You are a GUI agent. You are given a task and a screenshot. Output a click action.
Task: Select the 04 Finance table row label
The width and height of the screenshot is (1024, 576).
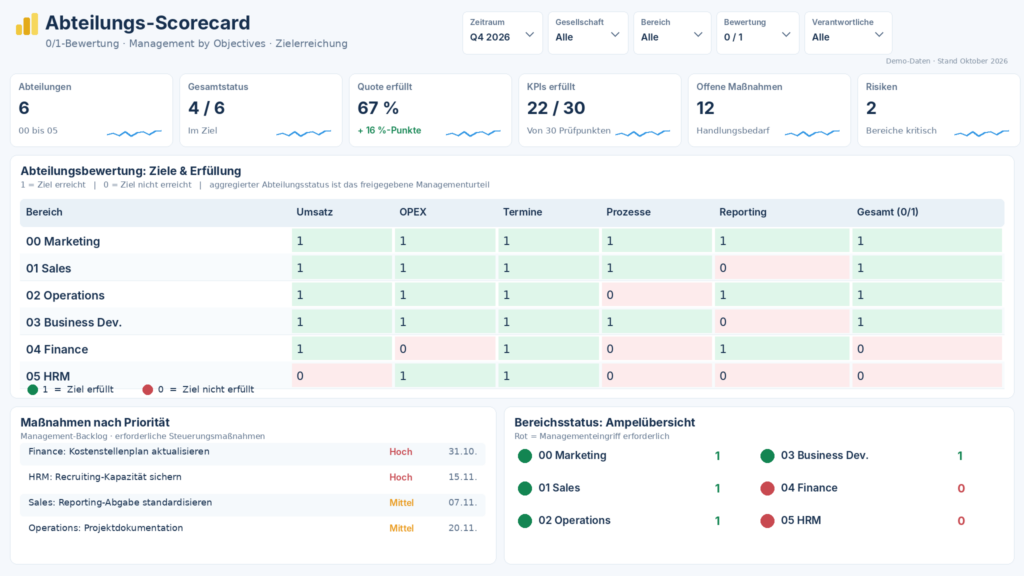click(57, 349)
